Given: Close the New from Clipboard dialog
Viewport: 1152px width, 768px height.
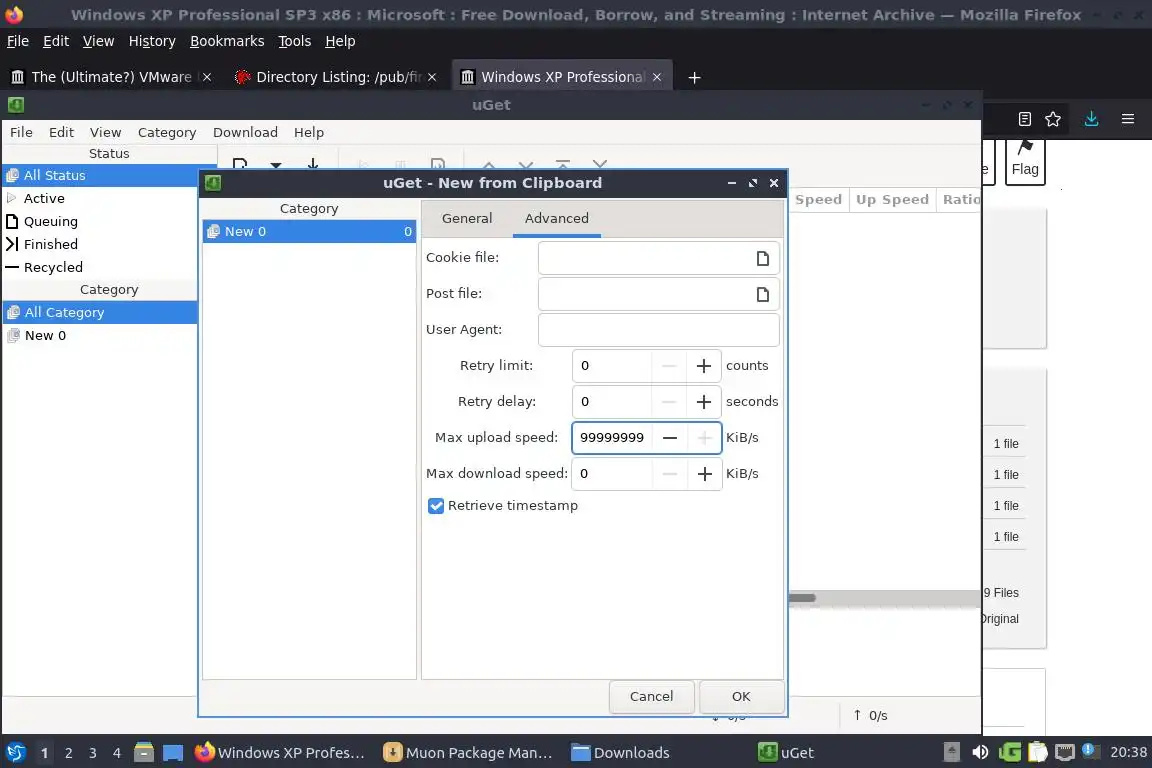Looking at the screenshot, I should point(774,183).
